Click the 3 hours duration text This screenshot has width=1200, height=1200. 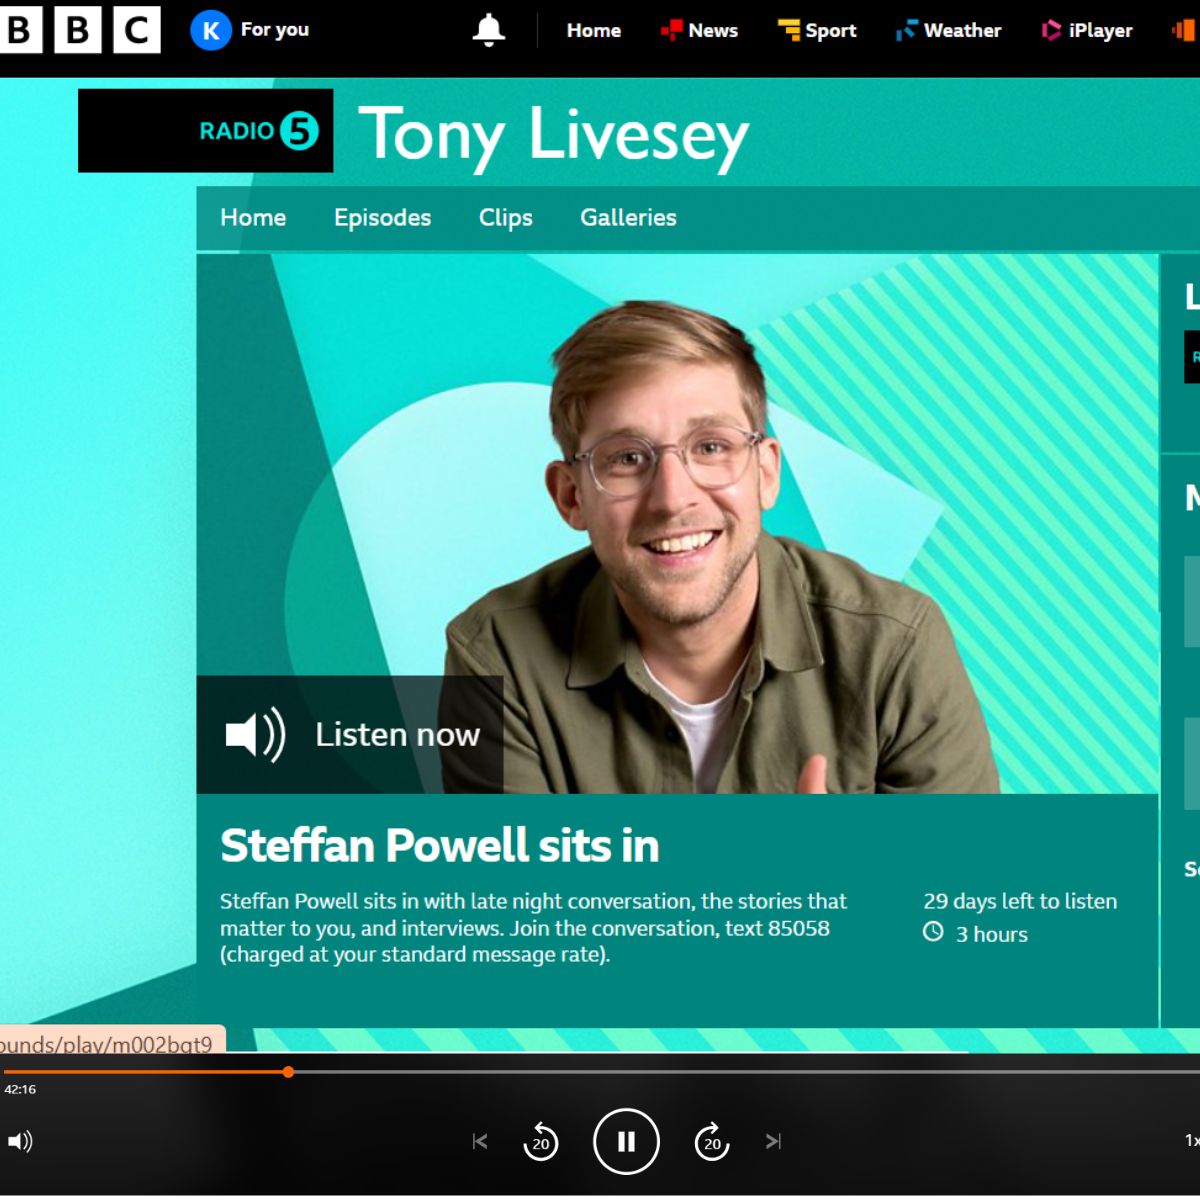(991, 934)
